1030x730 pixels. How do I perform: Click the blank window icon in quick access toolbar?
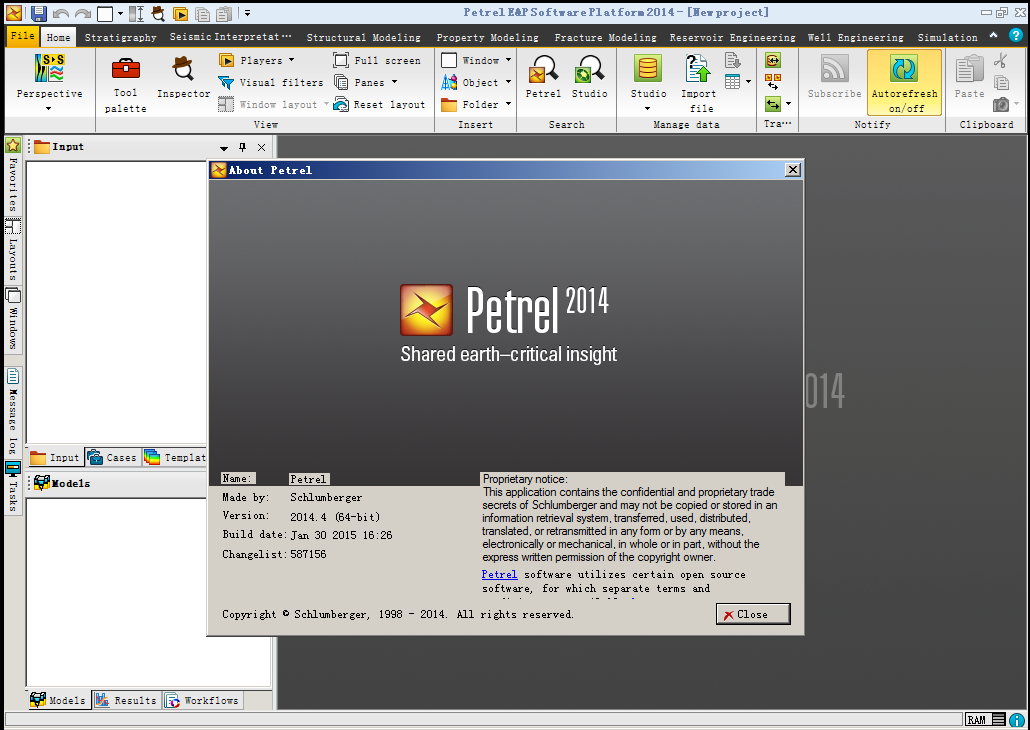tap(104, 13)
